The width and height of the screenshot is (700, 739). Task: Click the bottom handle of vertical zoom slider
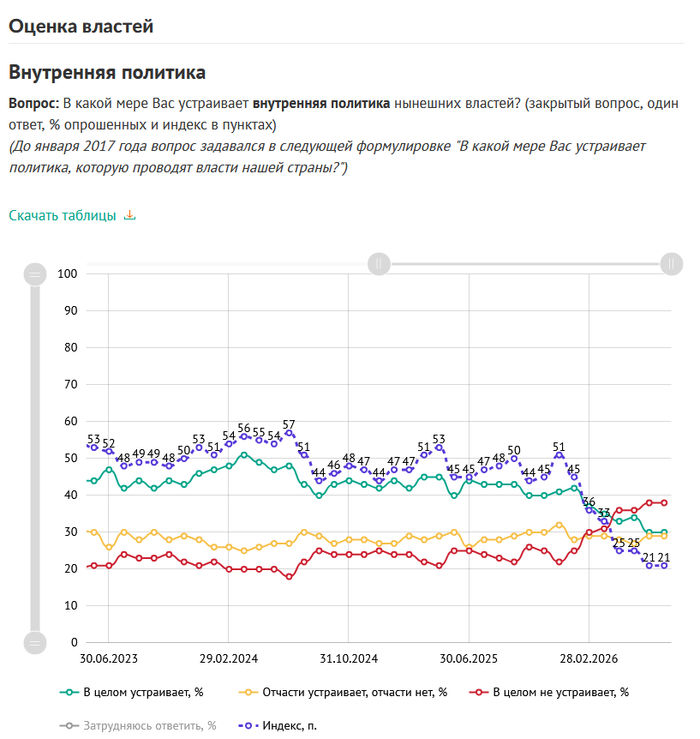point(35,643)
